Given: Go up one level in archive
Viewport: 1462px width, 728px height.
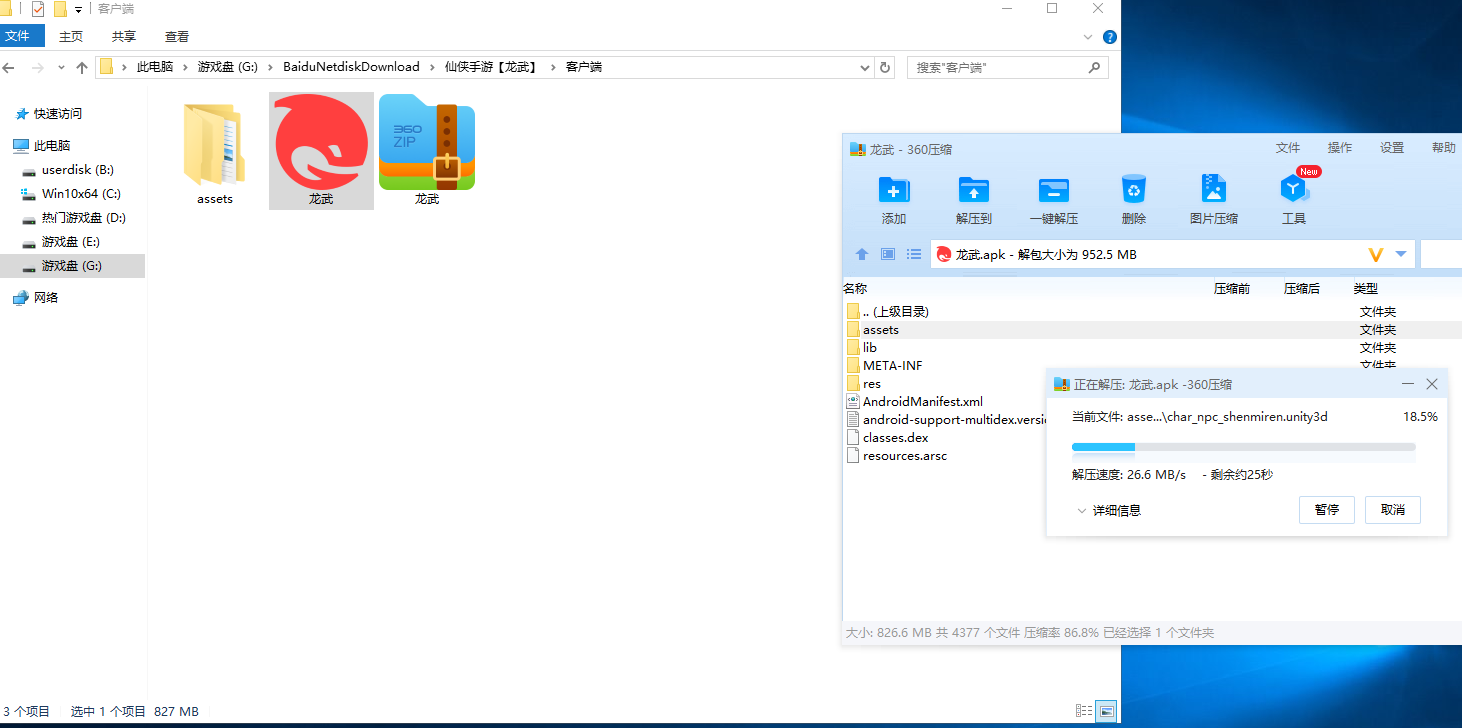Looking at the screenshot, I should 862,254.
